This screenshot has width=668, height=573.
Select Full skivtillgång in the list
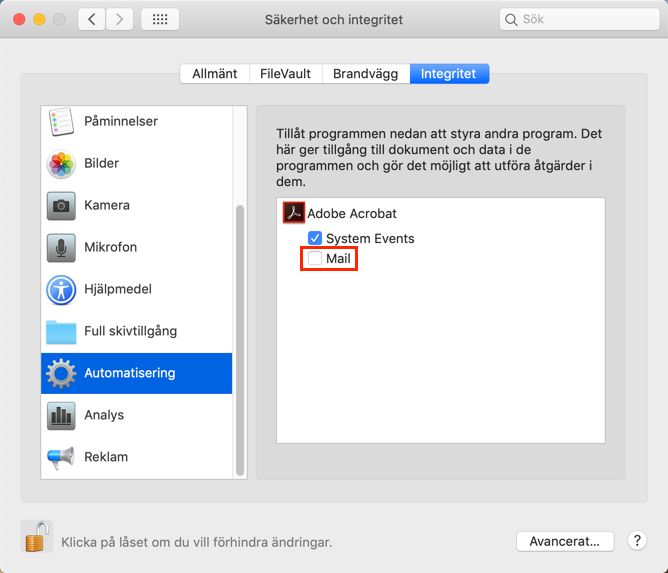[137, 331]
